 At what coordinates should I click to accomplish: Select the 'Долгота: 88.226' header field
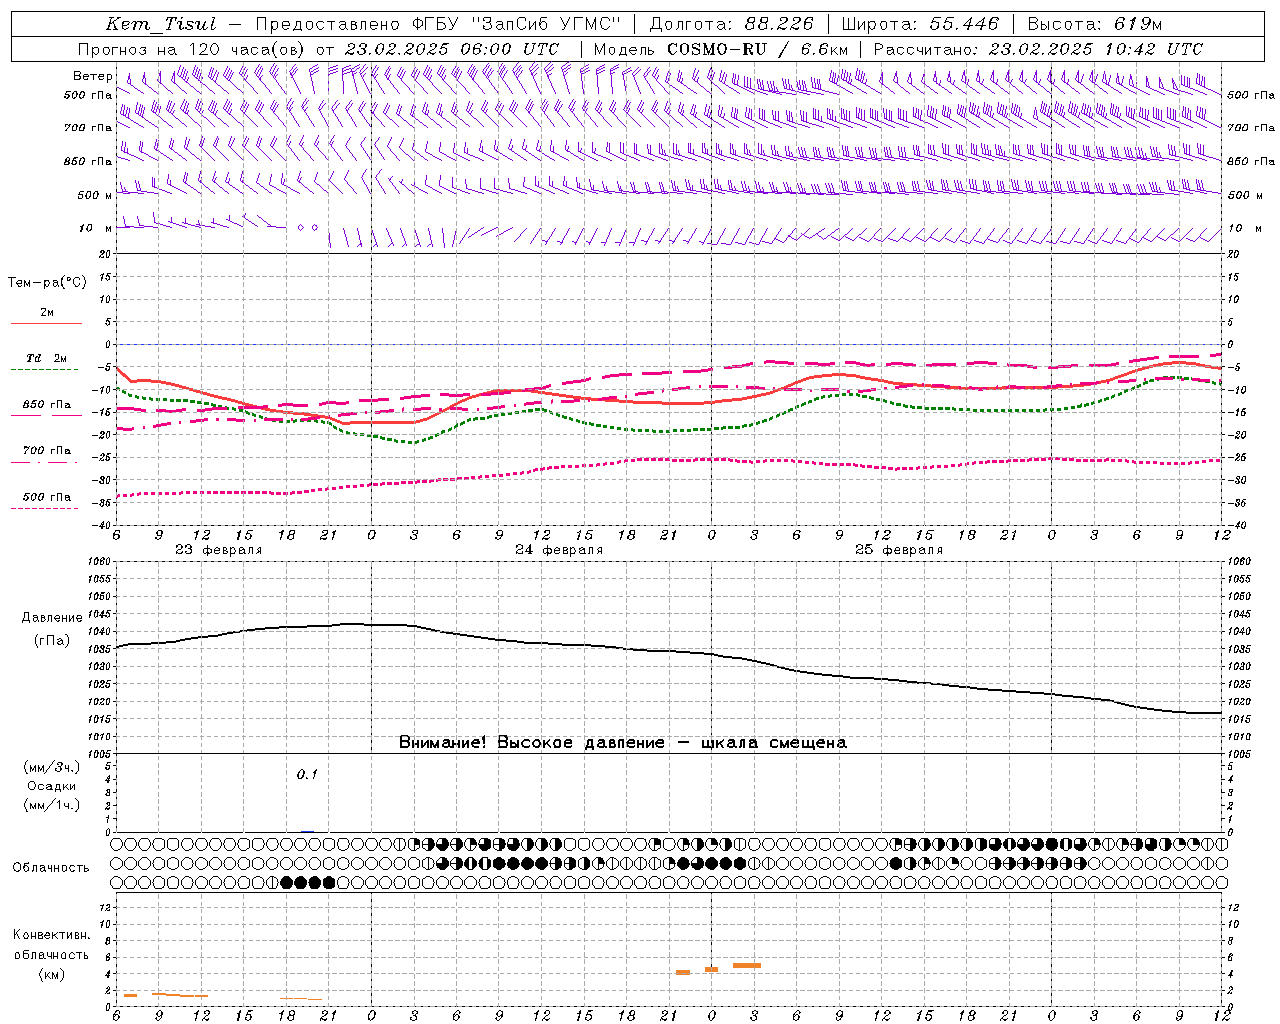click(x=731, y=24)
